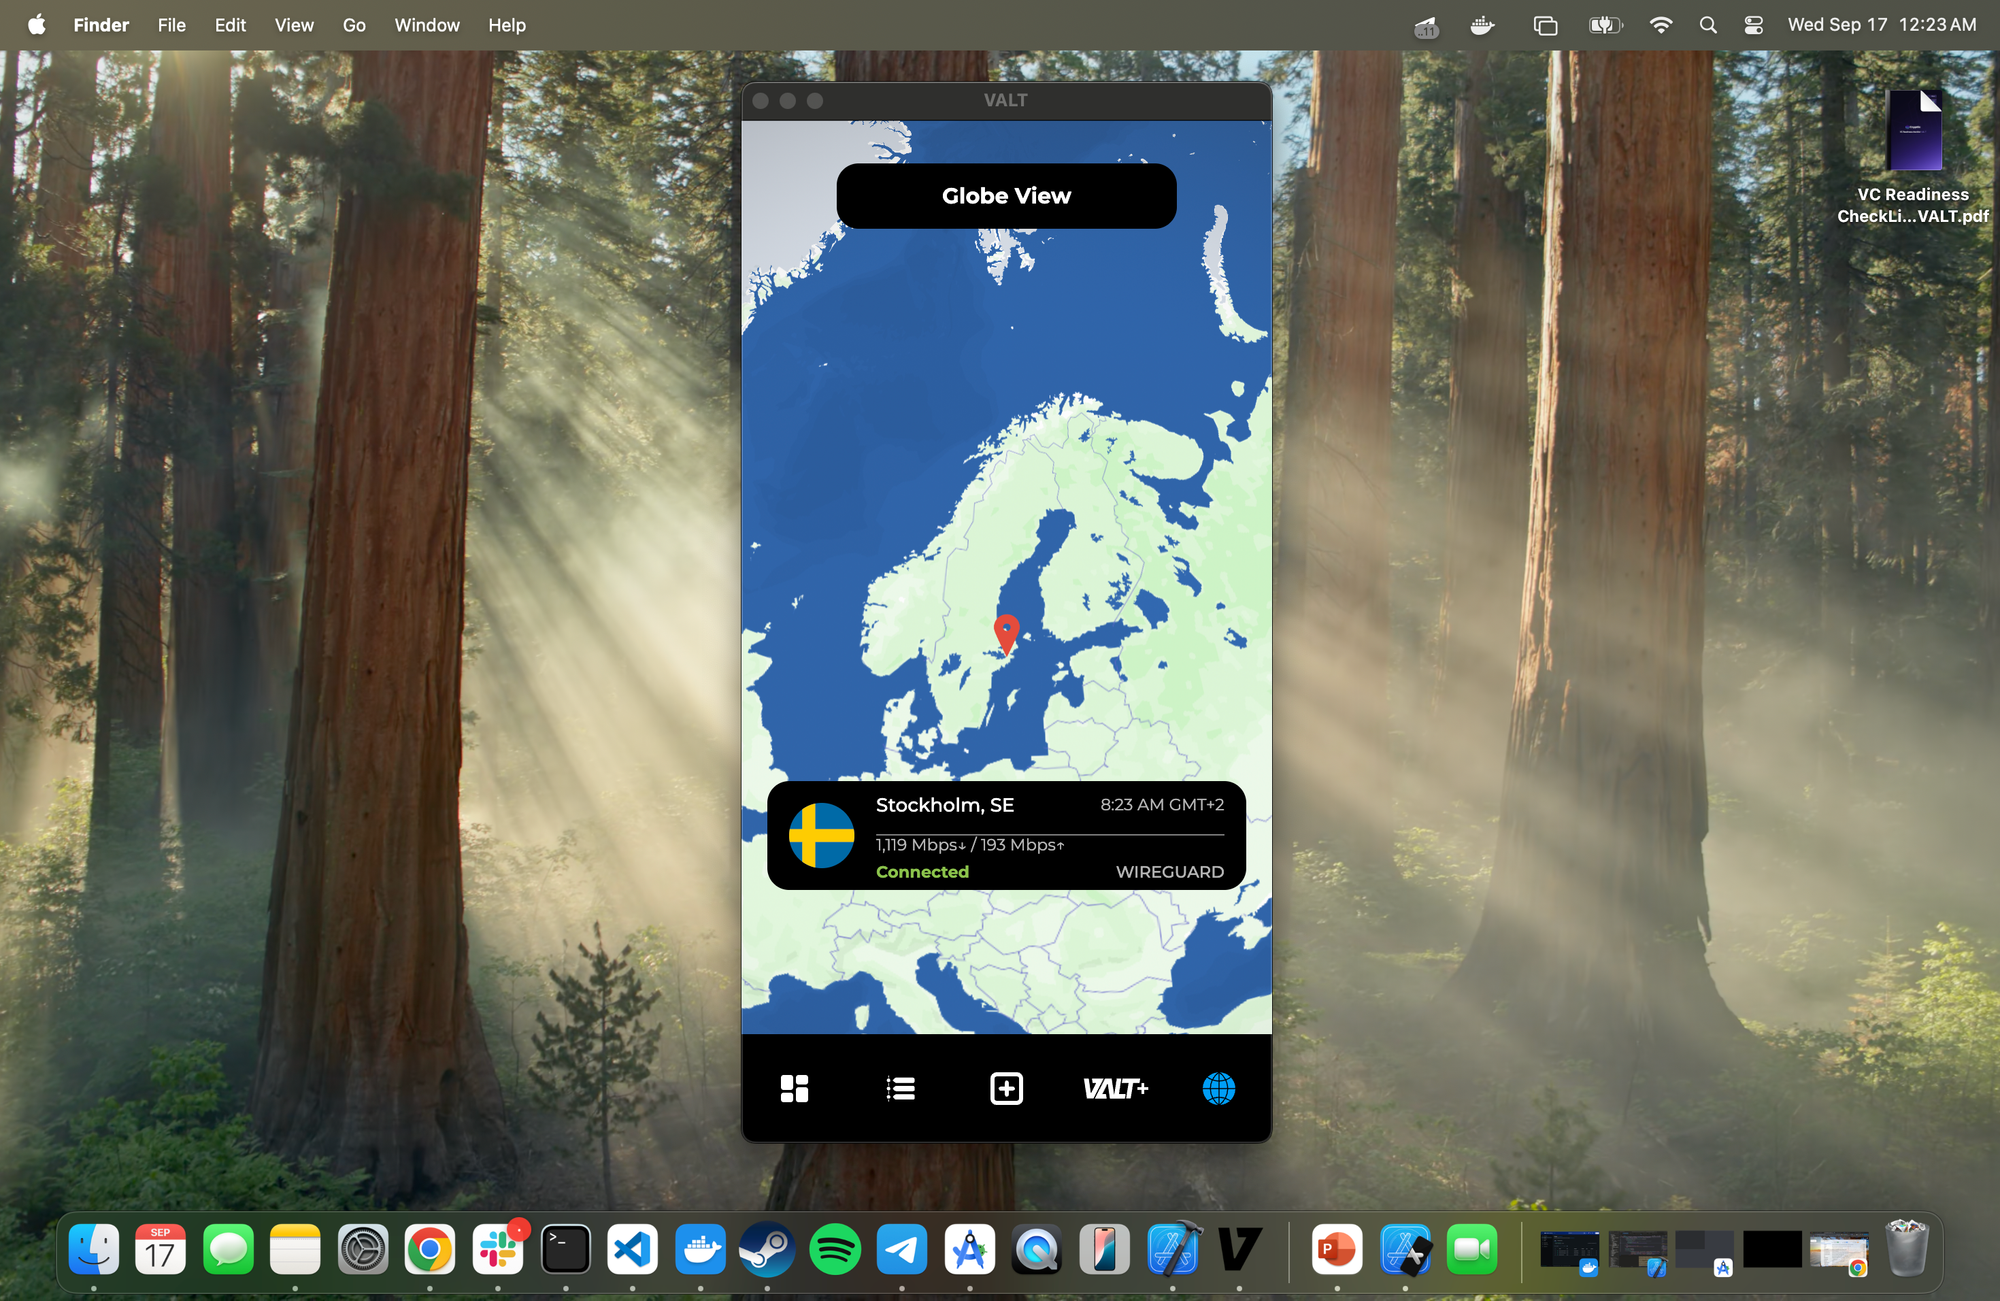Open System Settings from the Dock
The width and height of the screenshot is (2000, 1301).
[363, 1249]
